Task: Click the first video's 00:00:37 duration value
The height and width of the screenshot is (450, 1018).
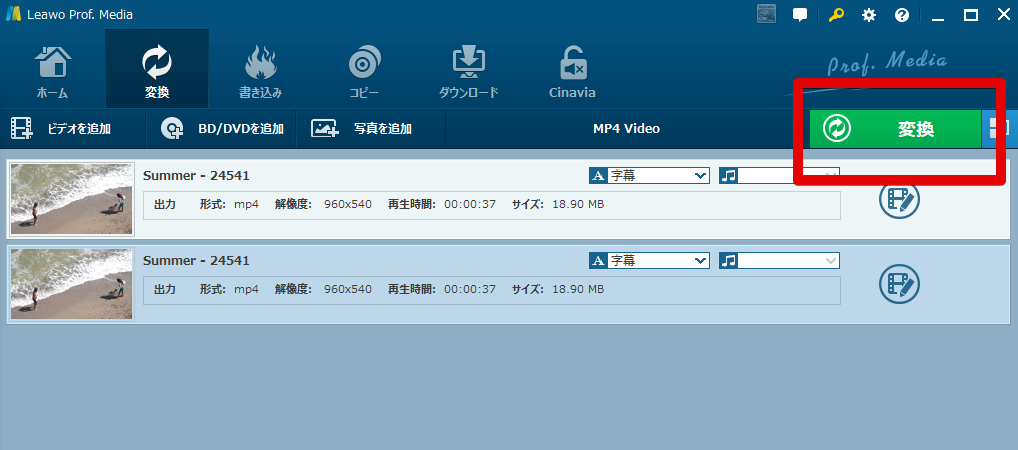Action: point(470,205)
